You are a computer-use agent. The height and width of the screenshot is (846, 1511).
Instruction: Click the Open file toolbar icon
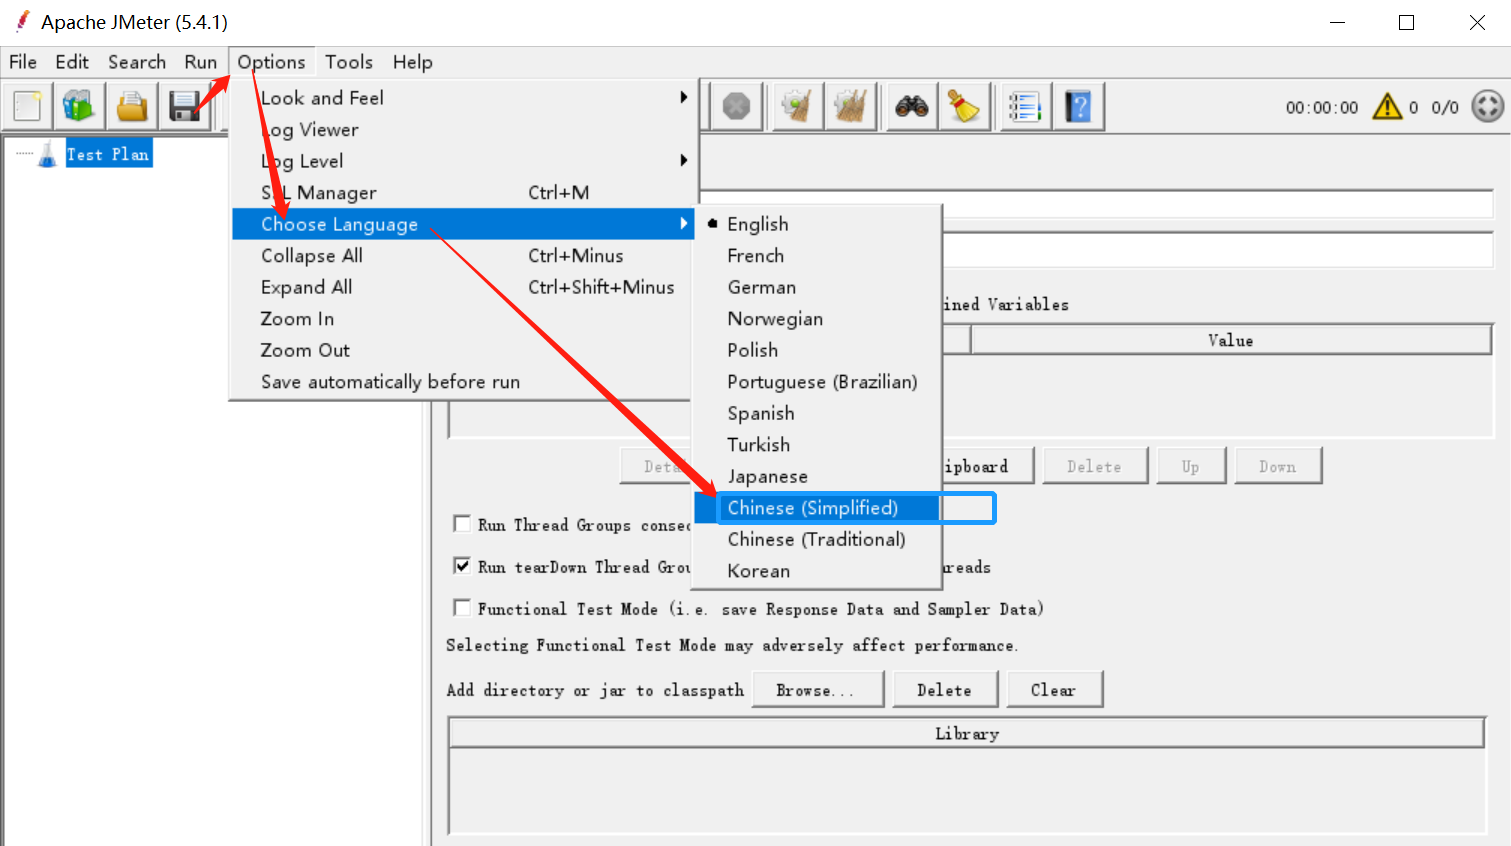coord(132,106)
